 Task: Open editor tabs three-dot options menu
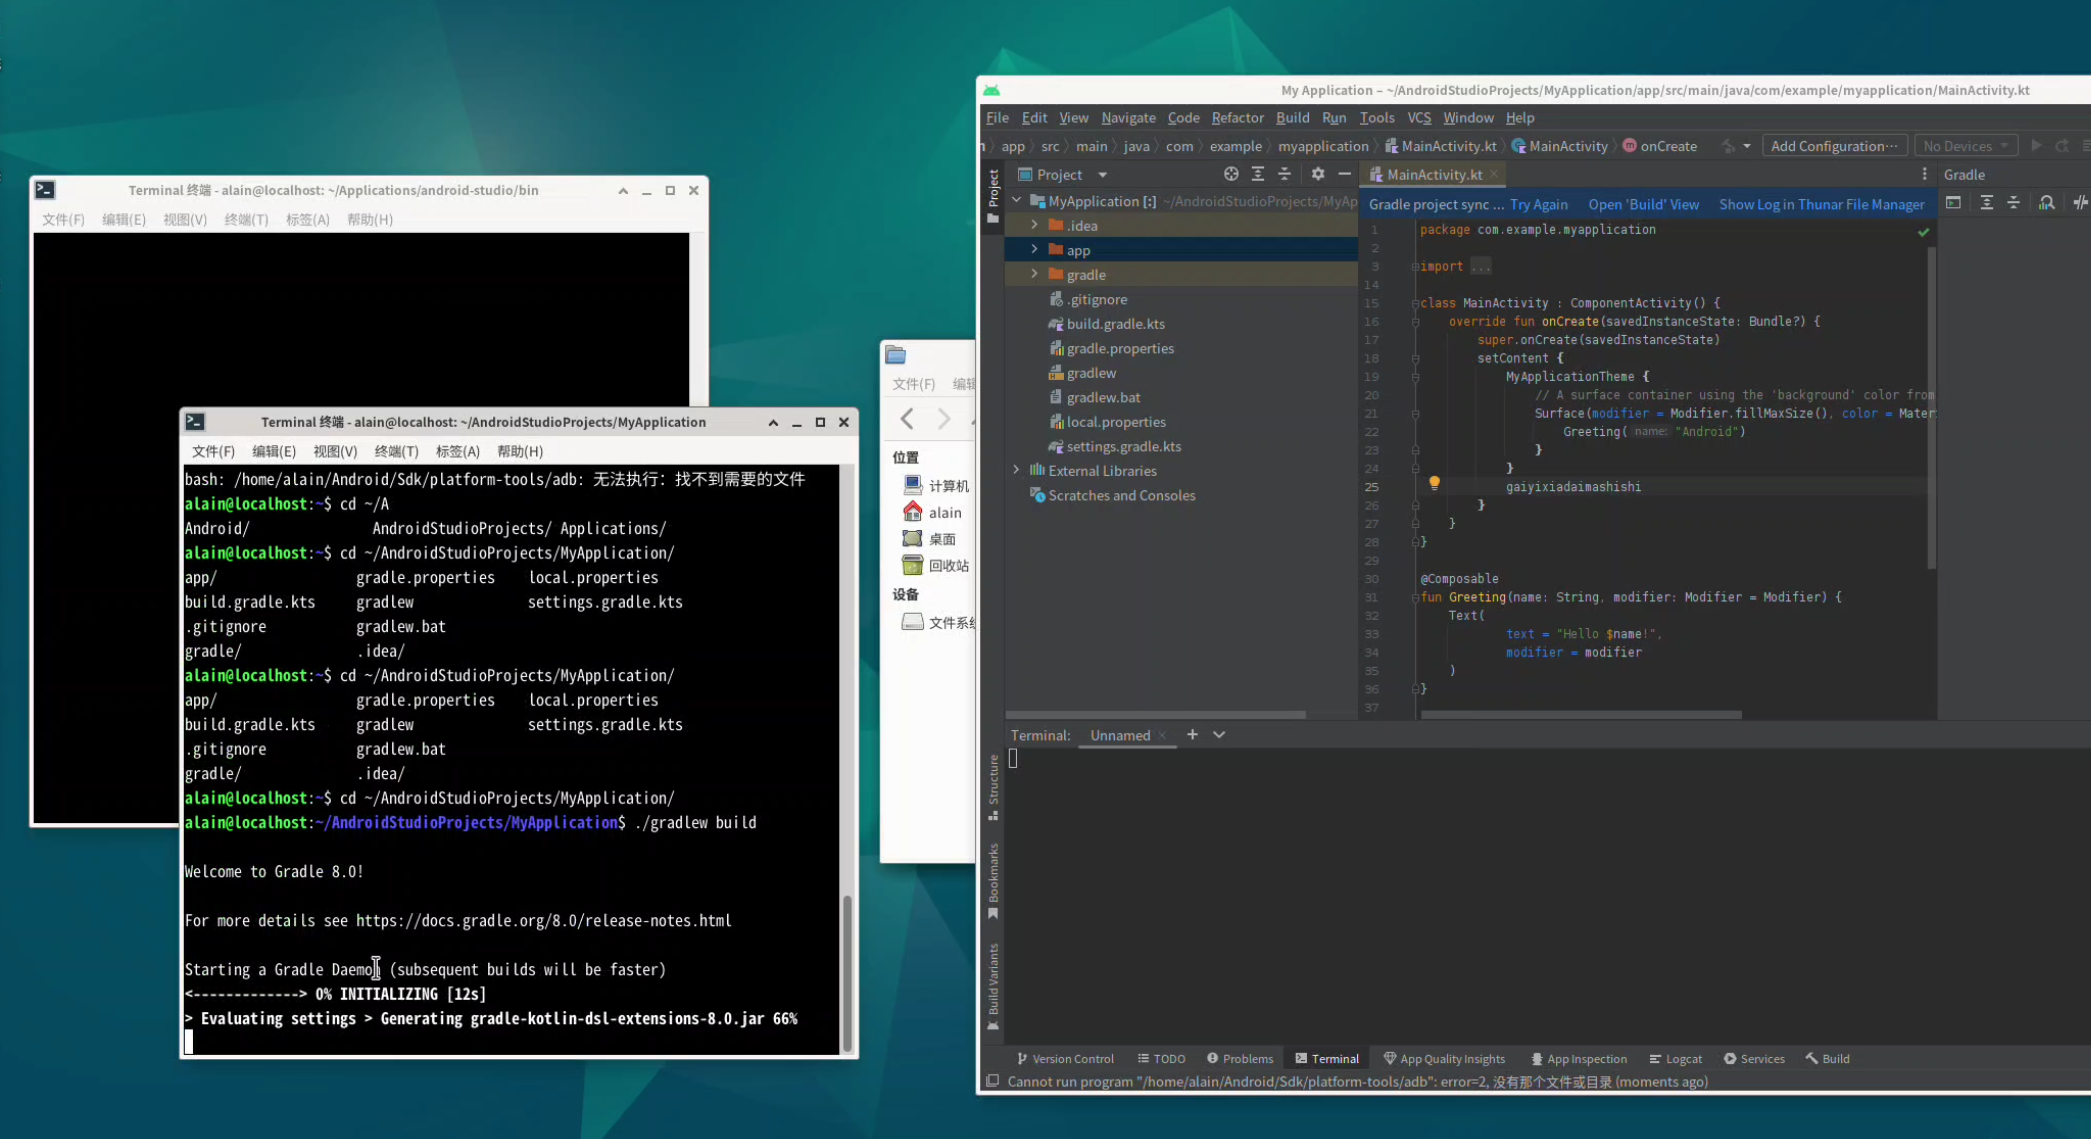tap(1924, 174)
